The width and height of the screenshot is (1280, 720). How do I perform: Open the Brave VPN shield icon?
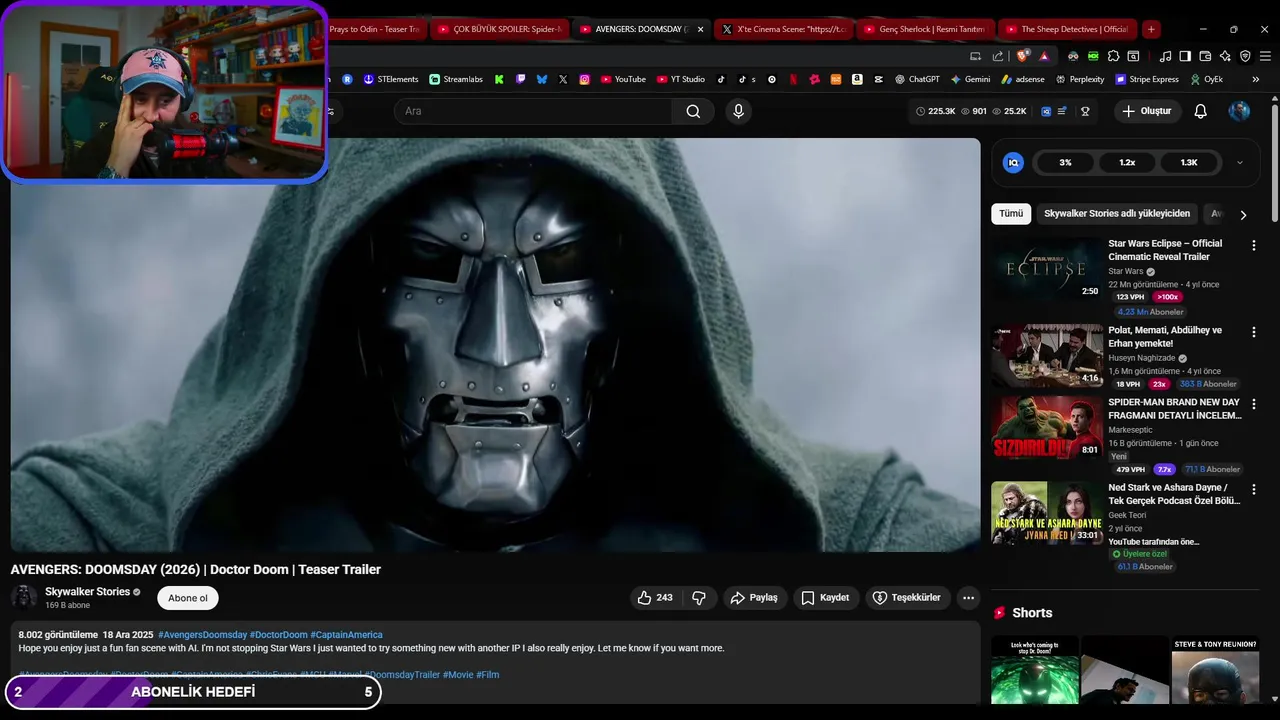click(1245, 56)
